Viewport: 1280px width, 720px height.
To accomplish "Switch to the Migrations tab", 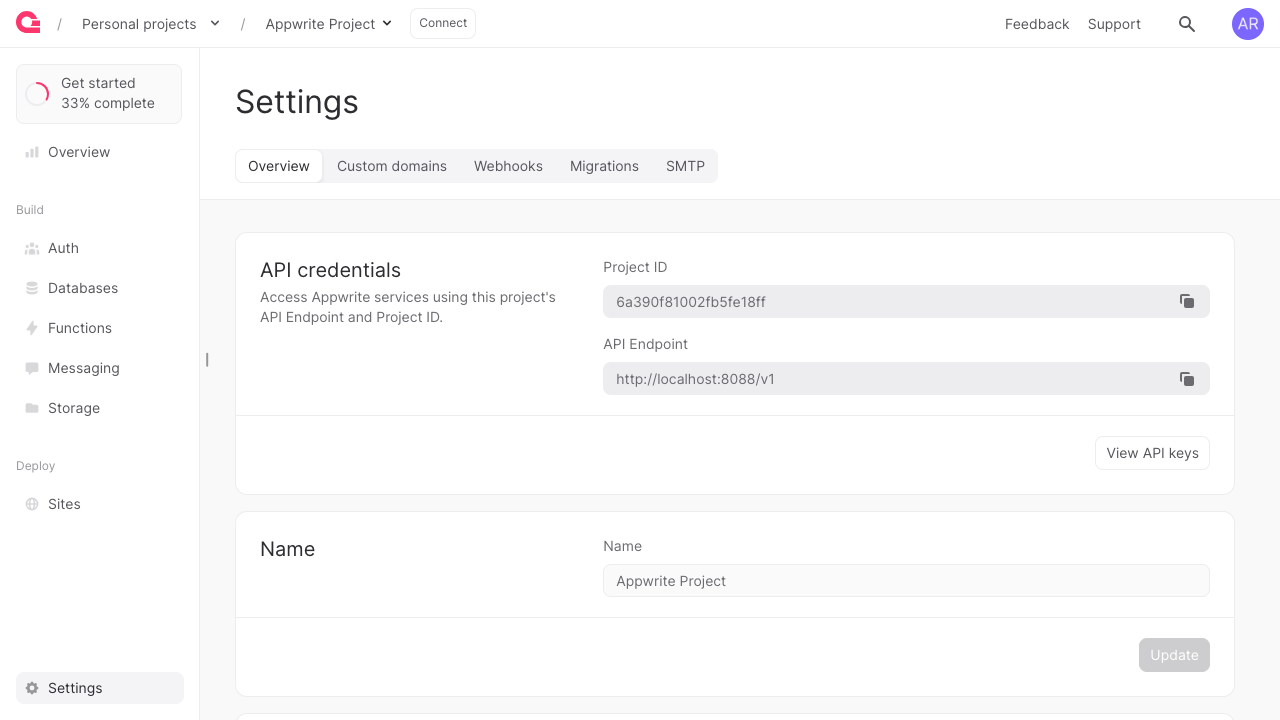I will click(604, 166).
